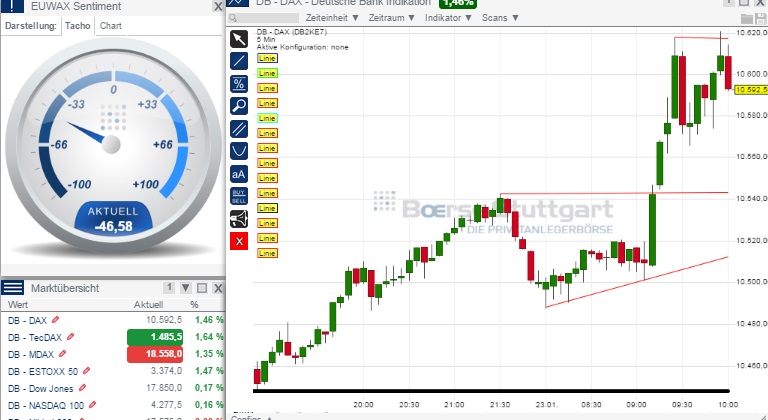Click the 17.850,0 Dow Jones price cell
This screenshot has height=420, width=768.
point(164,388)
